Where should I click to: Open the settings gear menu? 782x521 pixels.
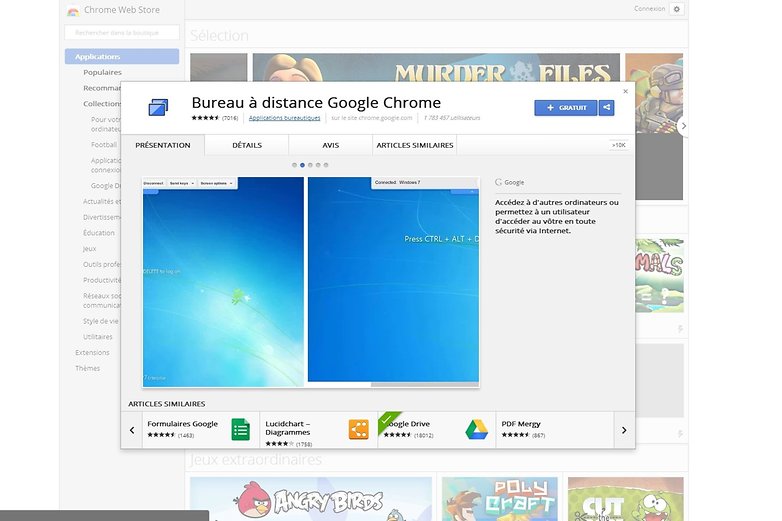coord(677,9)
